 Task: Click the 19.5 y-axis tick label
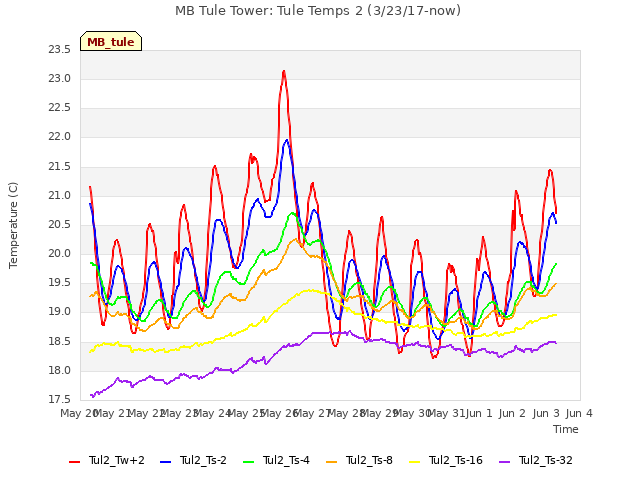(60, 283)
